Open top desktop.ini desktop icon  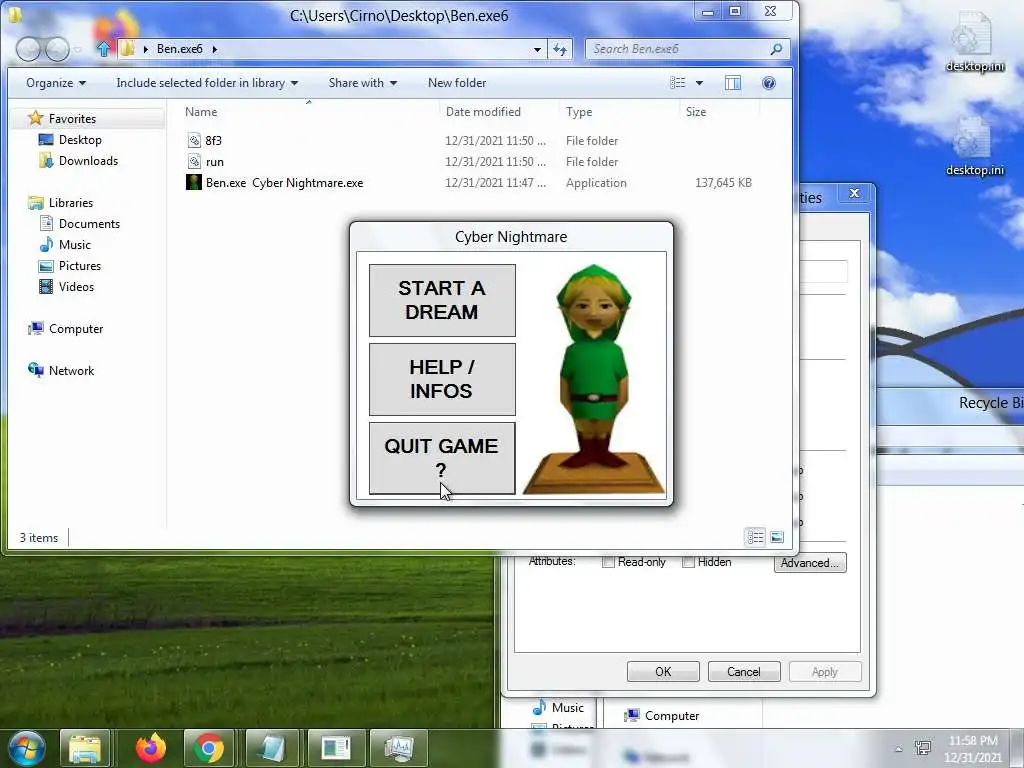pyautogui.click(x=975, y=41)
